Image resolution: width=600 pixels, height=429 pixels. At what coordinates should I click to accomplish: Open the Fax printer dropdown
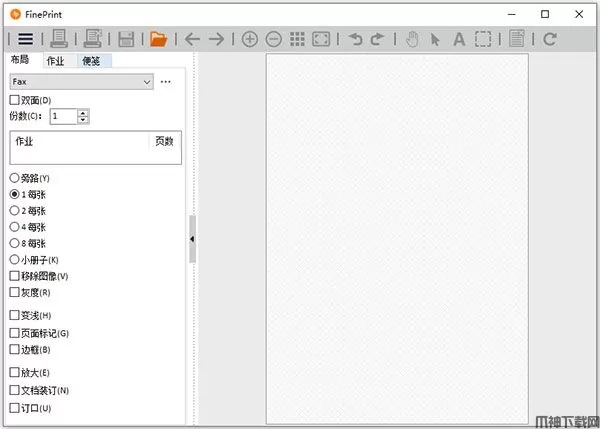point(82,82)
